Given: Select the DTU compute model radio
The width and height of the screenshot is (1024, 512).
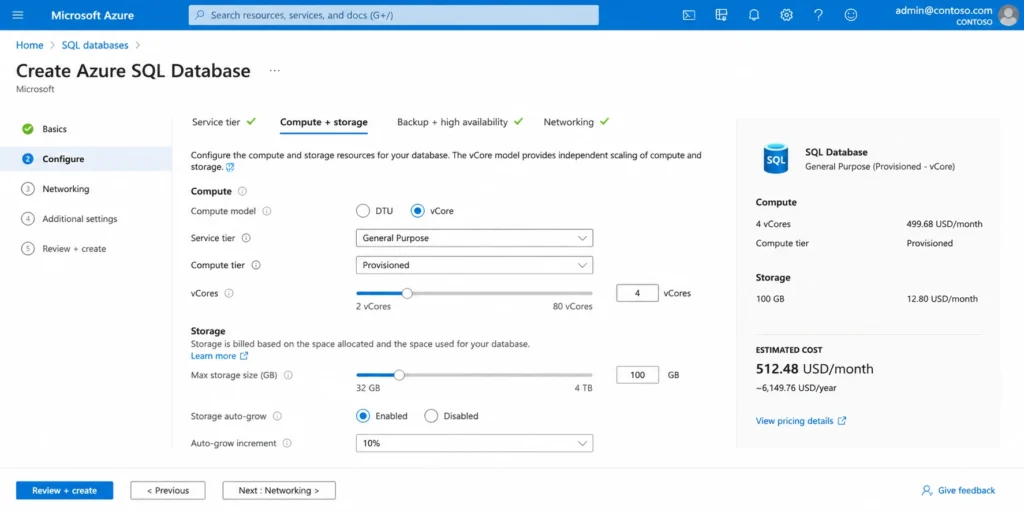Looking at the screenshot, I should tap(362, 211).
